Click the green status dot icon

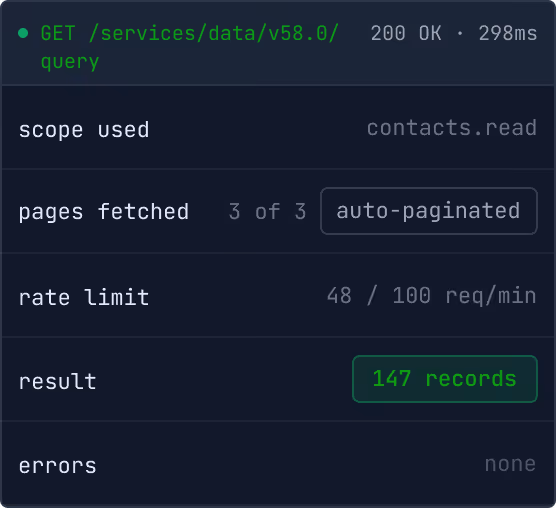point(23,33)
